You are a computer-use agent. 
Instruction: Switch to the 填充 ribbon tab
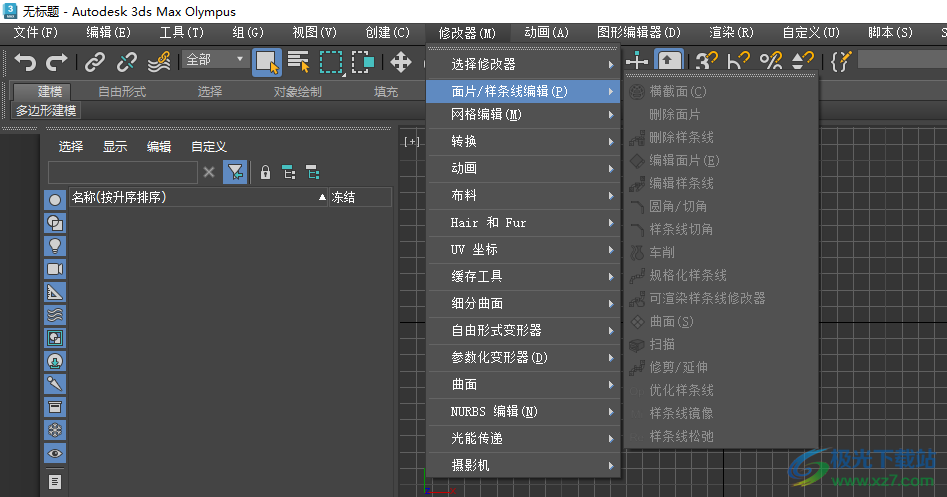click(386, 92)
